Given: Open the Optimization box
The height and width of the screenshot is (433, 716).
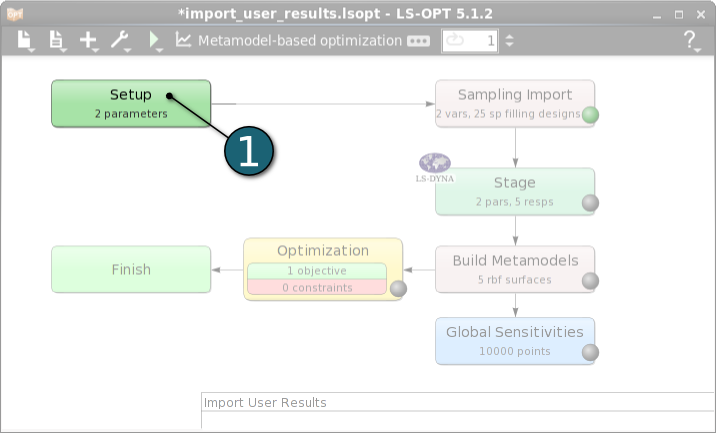Looking at the screenshot, I should coord(323,269).
